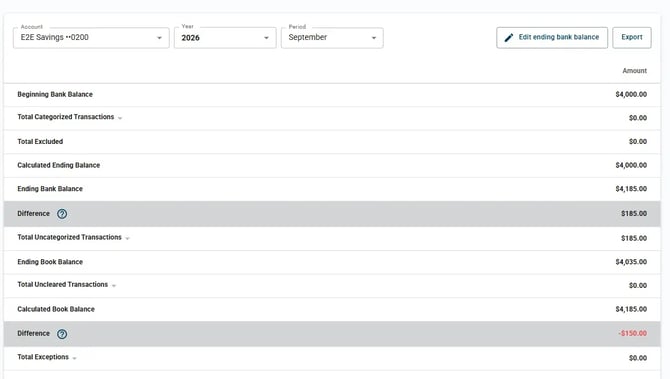
Task: Select the Total Uncategorized Transactions $185.00 amount
Action: [634, 238]
